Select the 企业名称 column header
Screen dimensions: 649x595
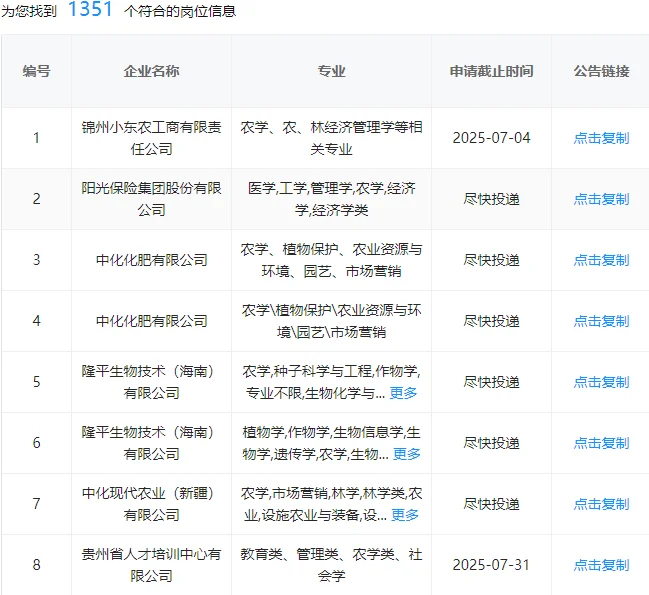click(151, 71)
